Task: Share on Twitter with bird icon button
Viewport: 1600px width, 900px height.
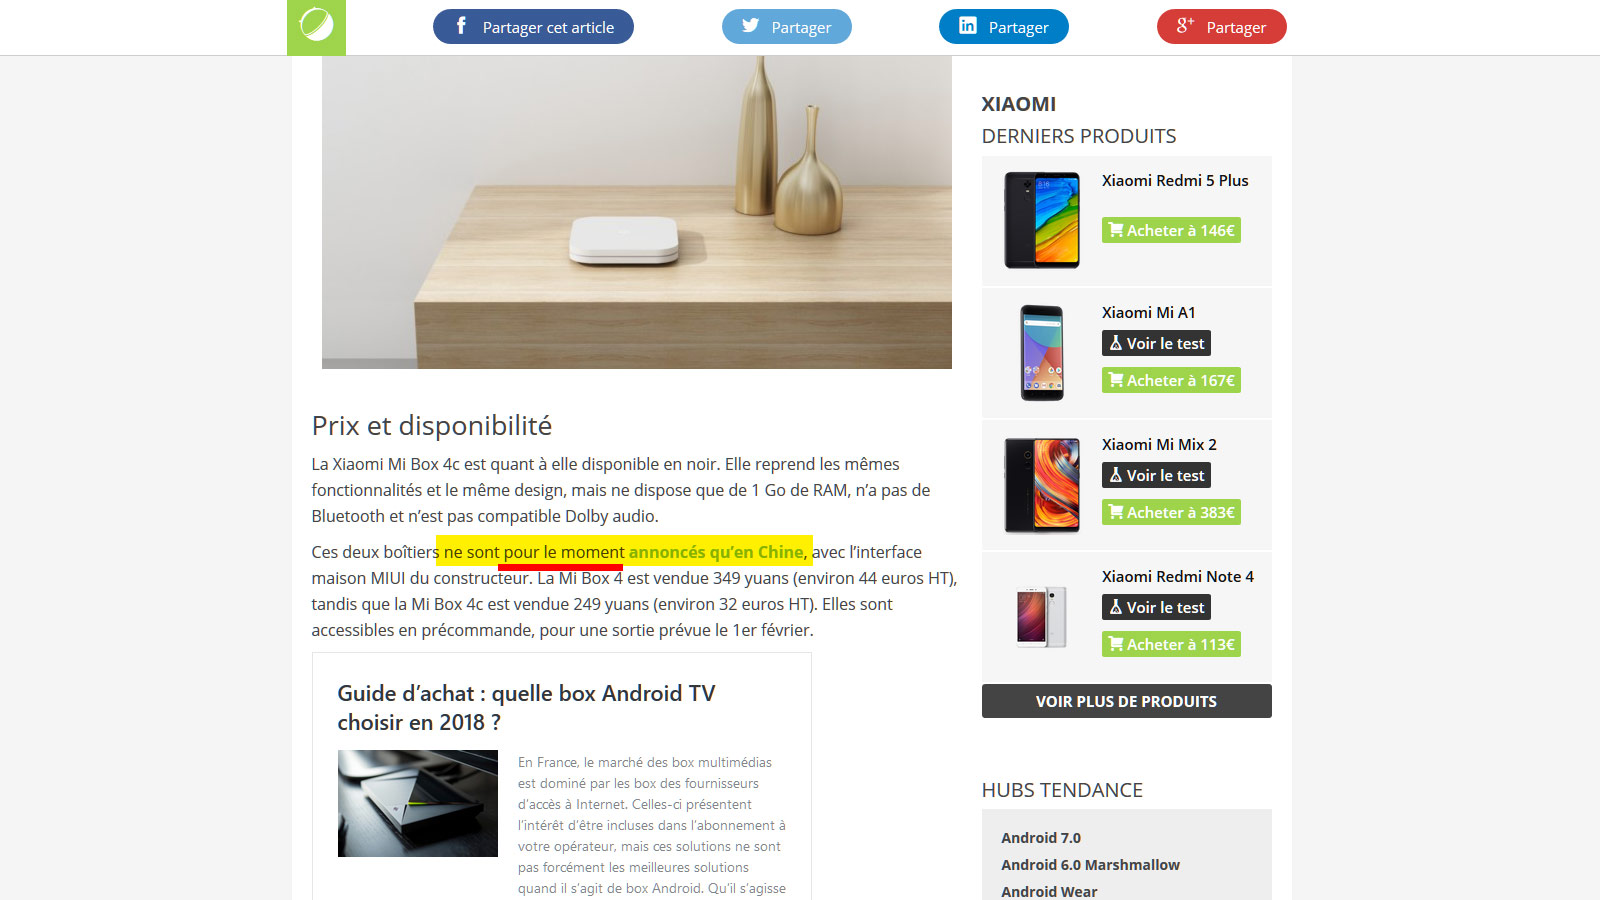Action: coord(787,27)
